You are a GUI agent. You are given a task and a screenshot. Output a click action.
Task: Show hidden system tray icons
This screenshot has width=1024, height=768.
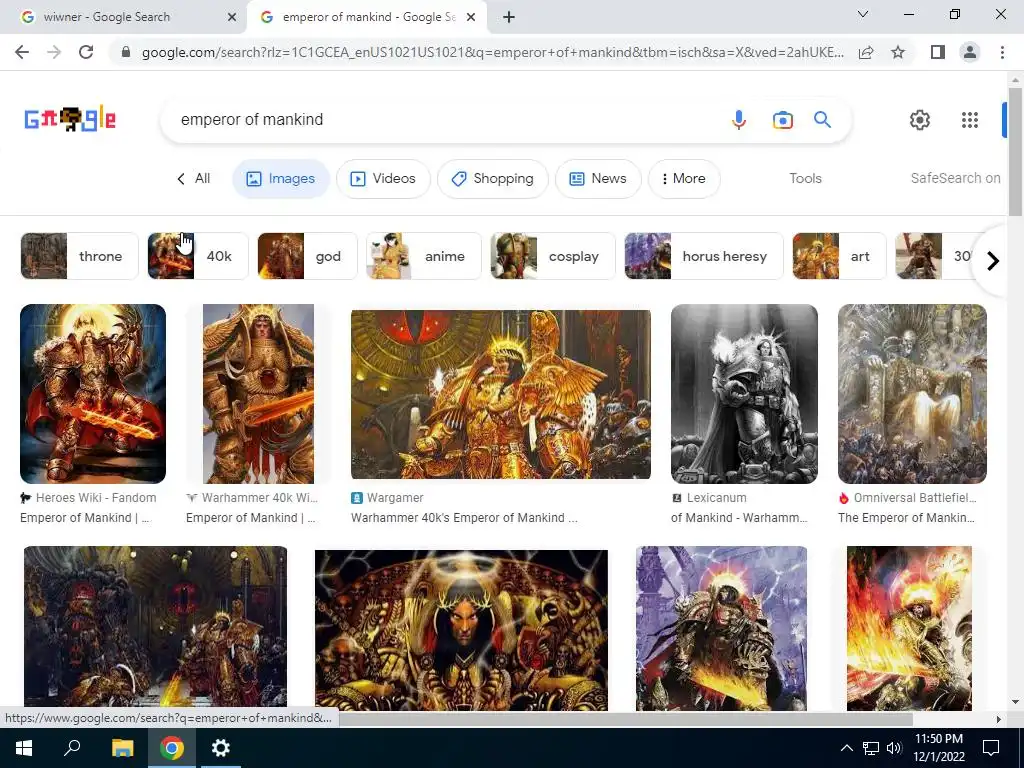tap(846, 748)
